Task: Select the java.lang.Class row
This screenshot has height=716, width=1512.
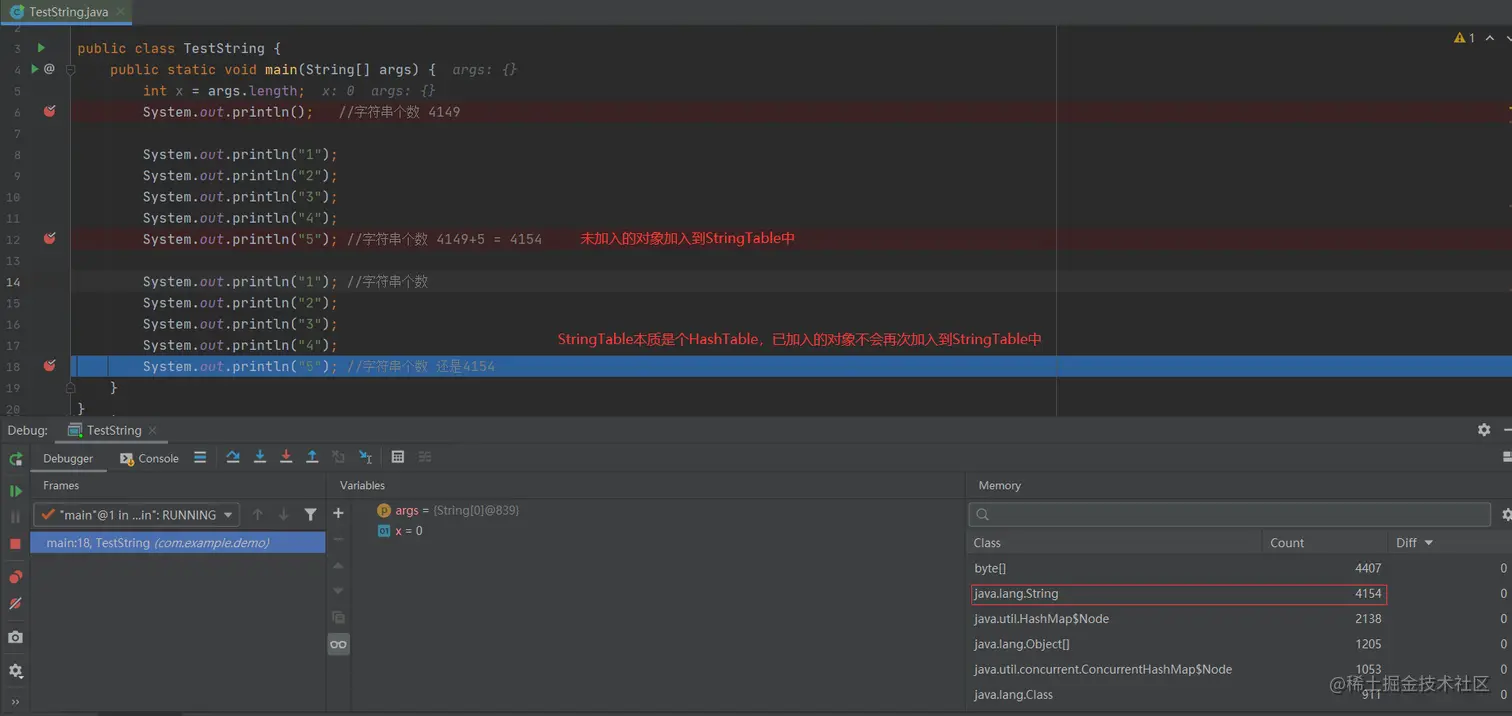Action: (x=1240, y=695)
